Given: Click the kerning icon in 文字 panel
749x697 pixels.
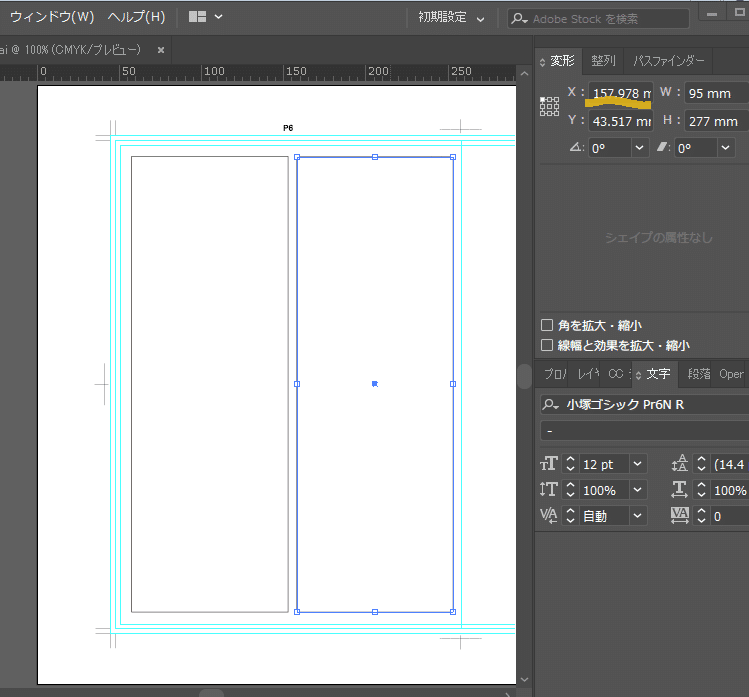Looking at the screenshot, I should click(x=549, y=516).
